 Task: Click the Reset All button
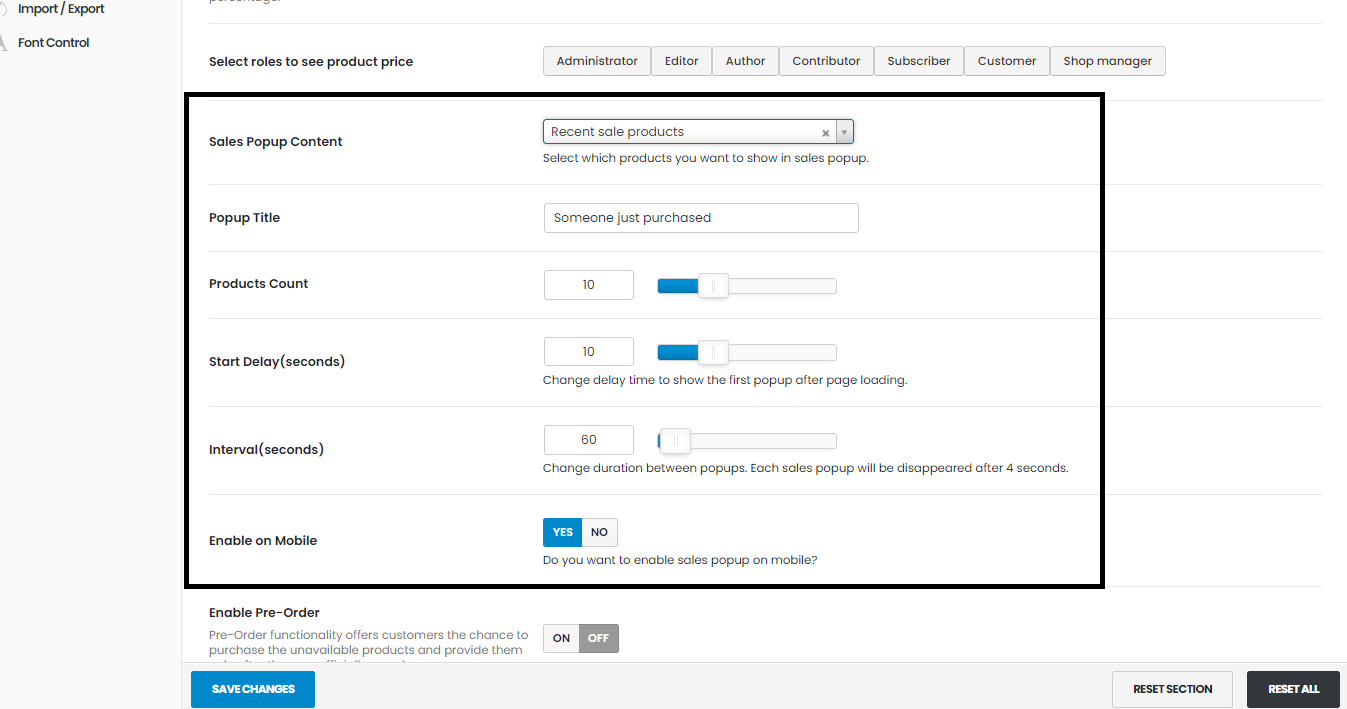1293,689
